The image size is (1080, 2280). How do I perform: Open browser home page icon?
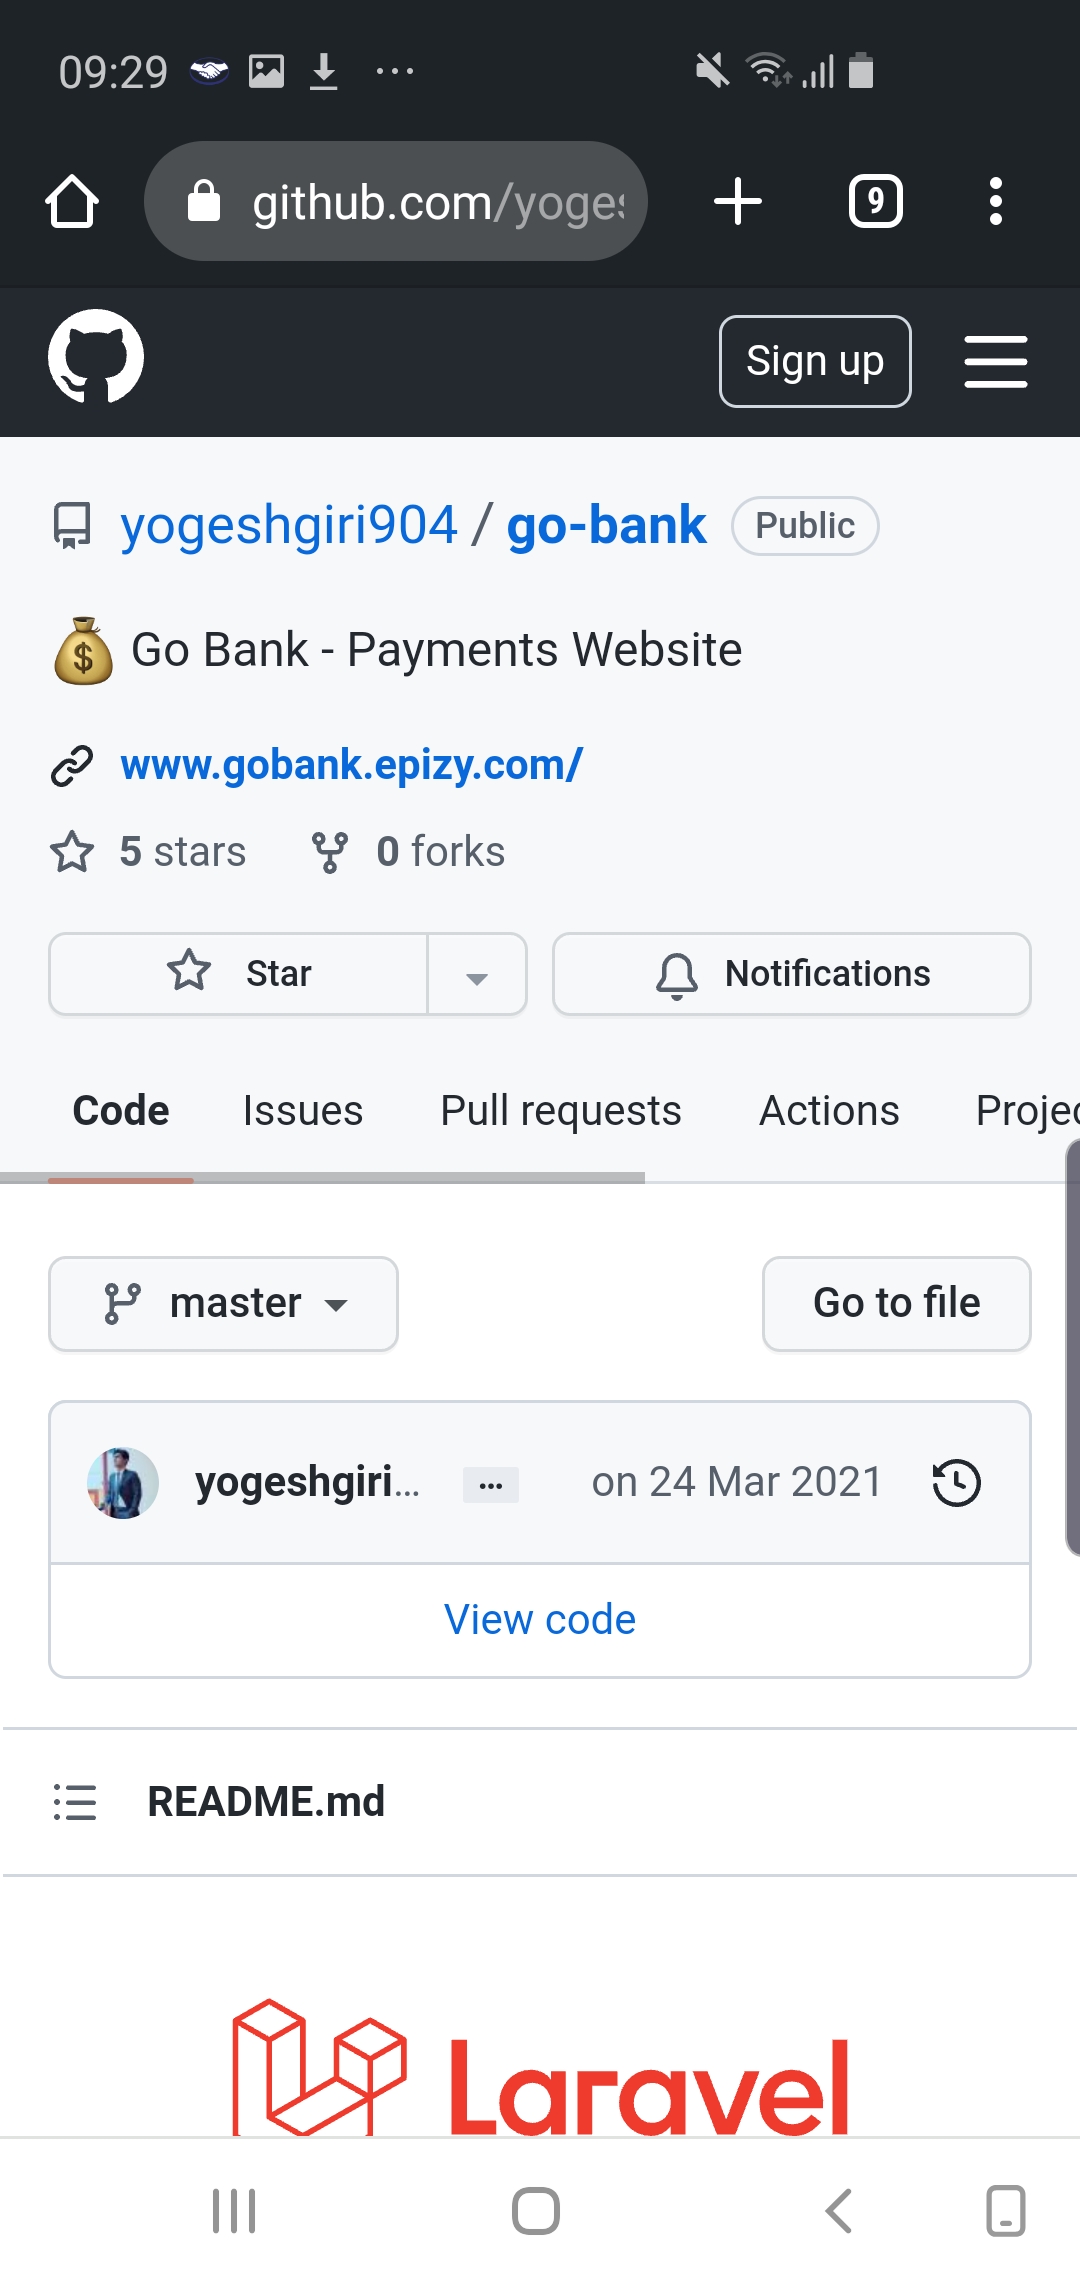[72, 202]
